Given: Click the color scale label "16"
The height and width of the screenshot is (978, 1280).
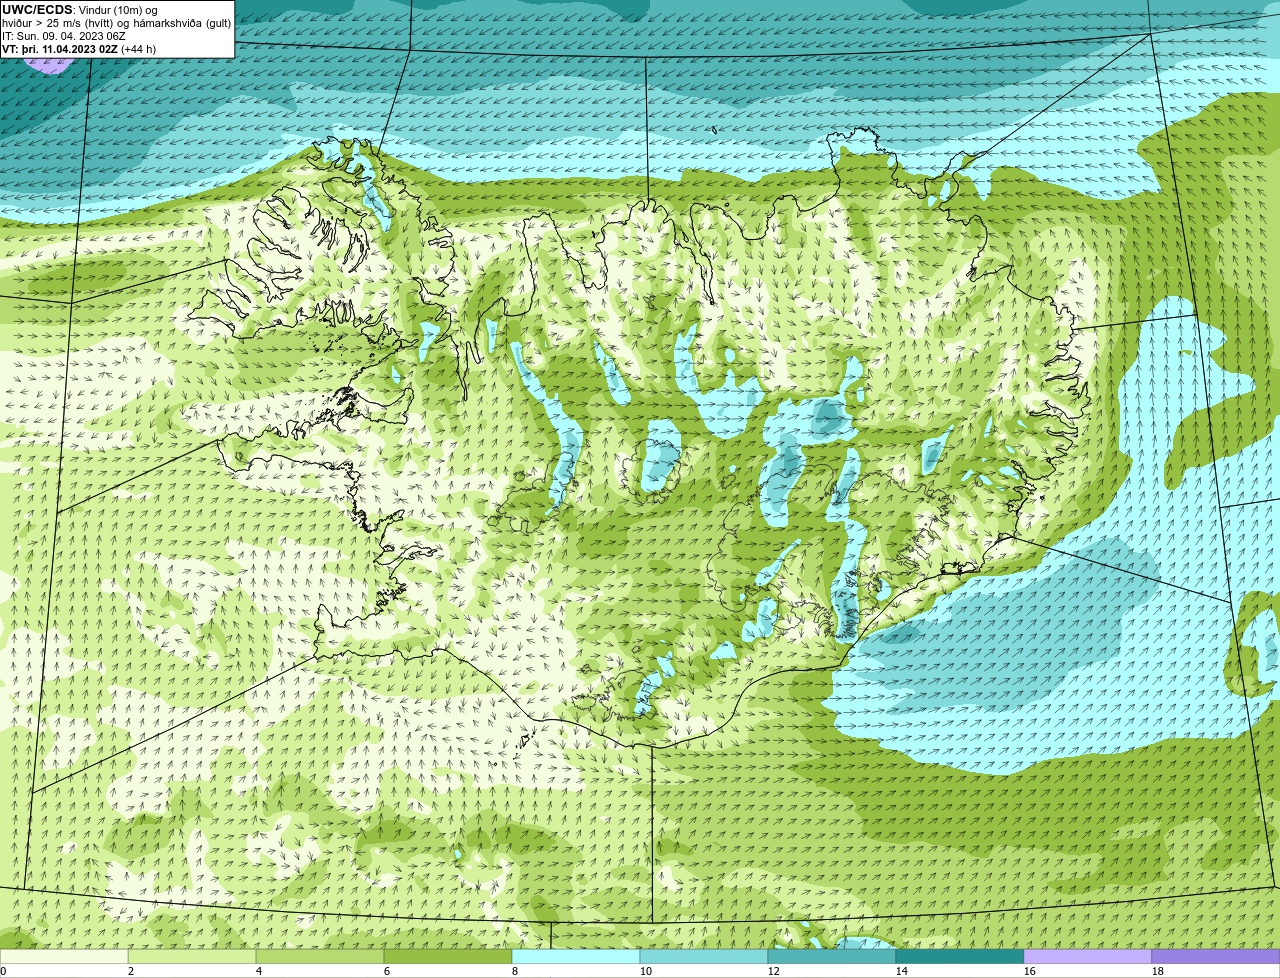Looking at the screenshot, I should [x=1030, y=971].
